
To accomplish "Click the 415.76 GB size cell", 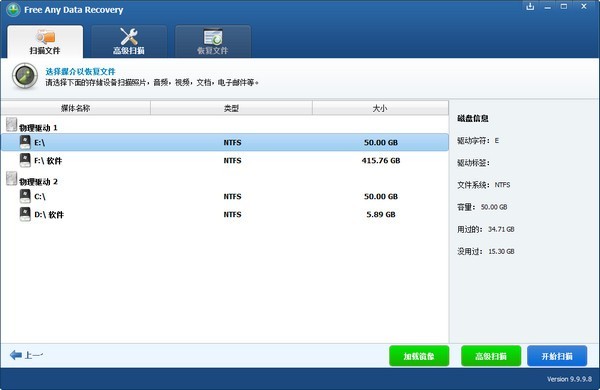I will coord(381,160).
